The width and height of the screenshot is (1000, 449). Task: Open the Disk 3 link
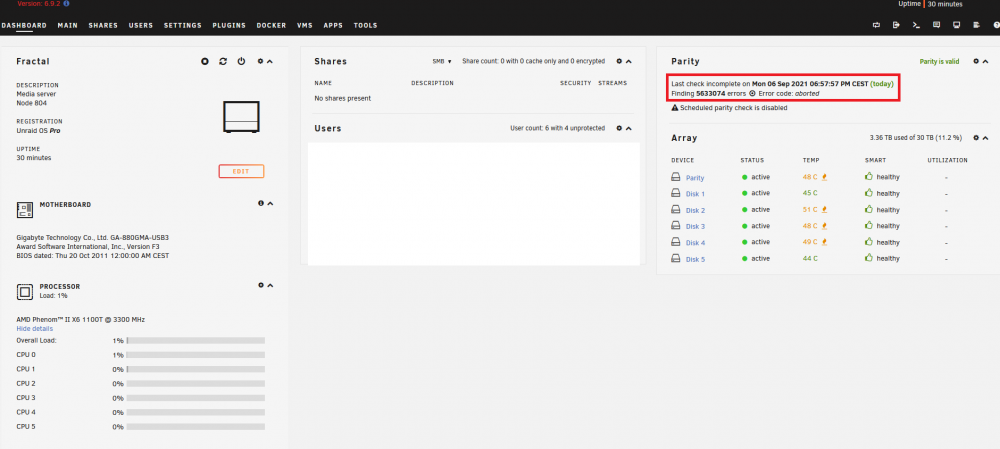click(x=695, y=226)
